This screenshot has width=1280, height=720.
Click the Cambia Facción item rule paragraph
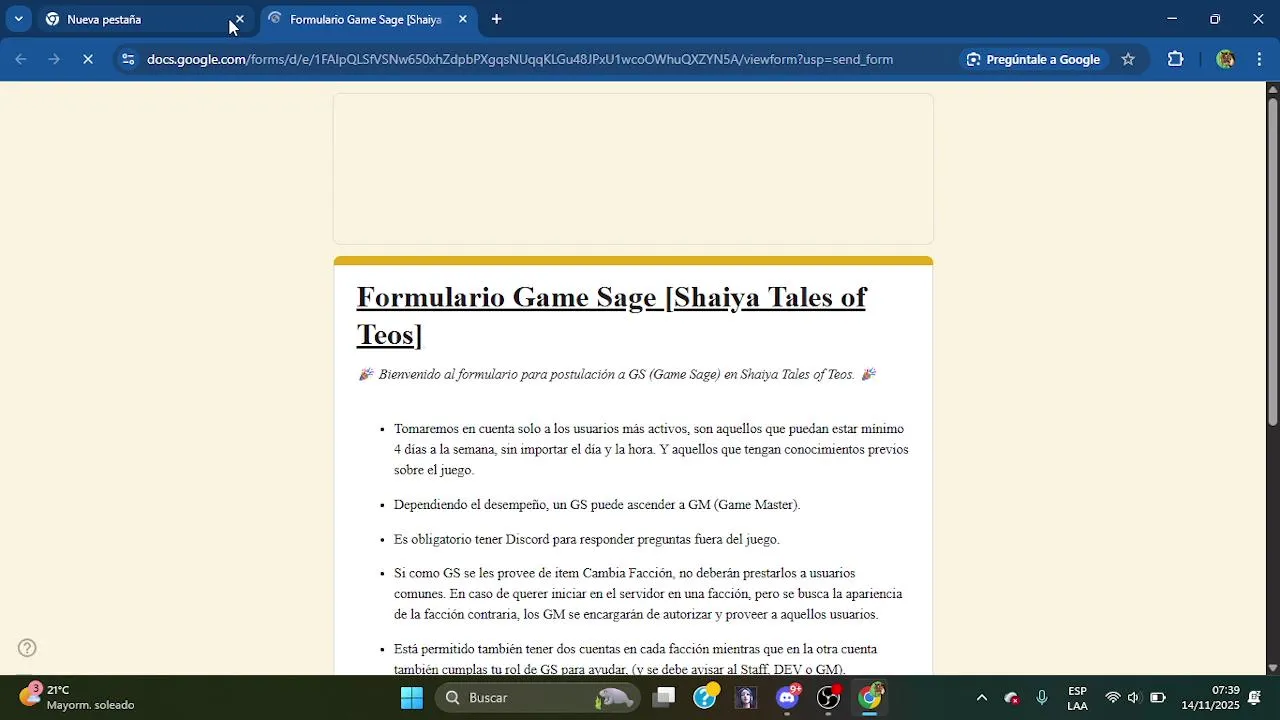tap(648, 594)
